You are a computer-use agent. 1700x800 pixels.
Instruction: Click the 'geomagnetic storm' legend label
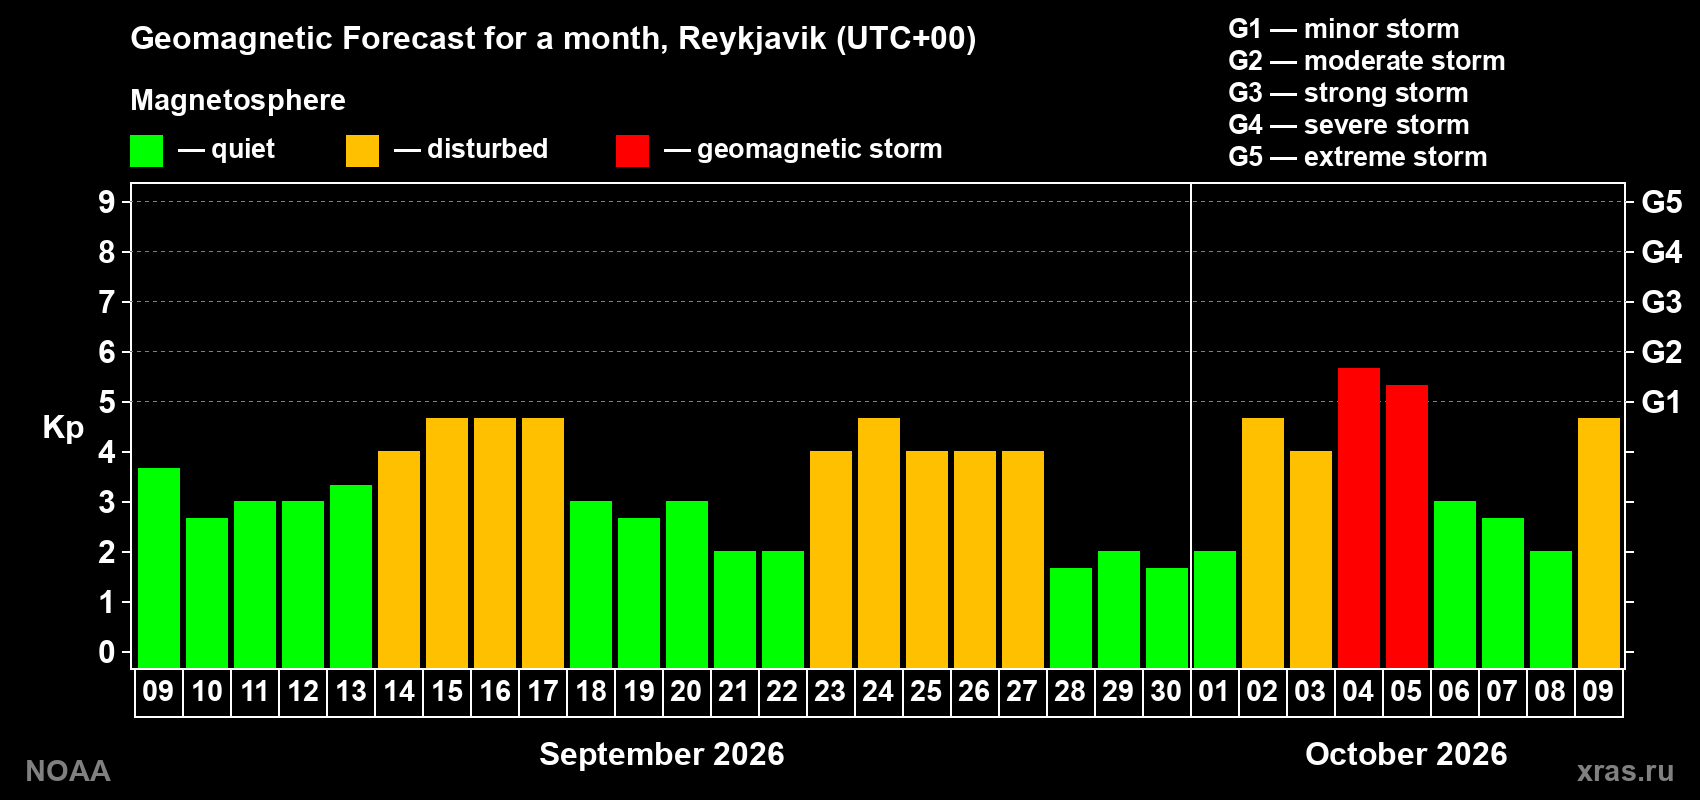tap(819, 149)
